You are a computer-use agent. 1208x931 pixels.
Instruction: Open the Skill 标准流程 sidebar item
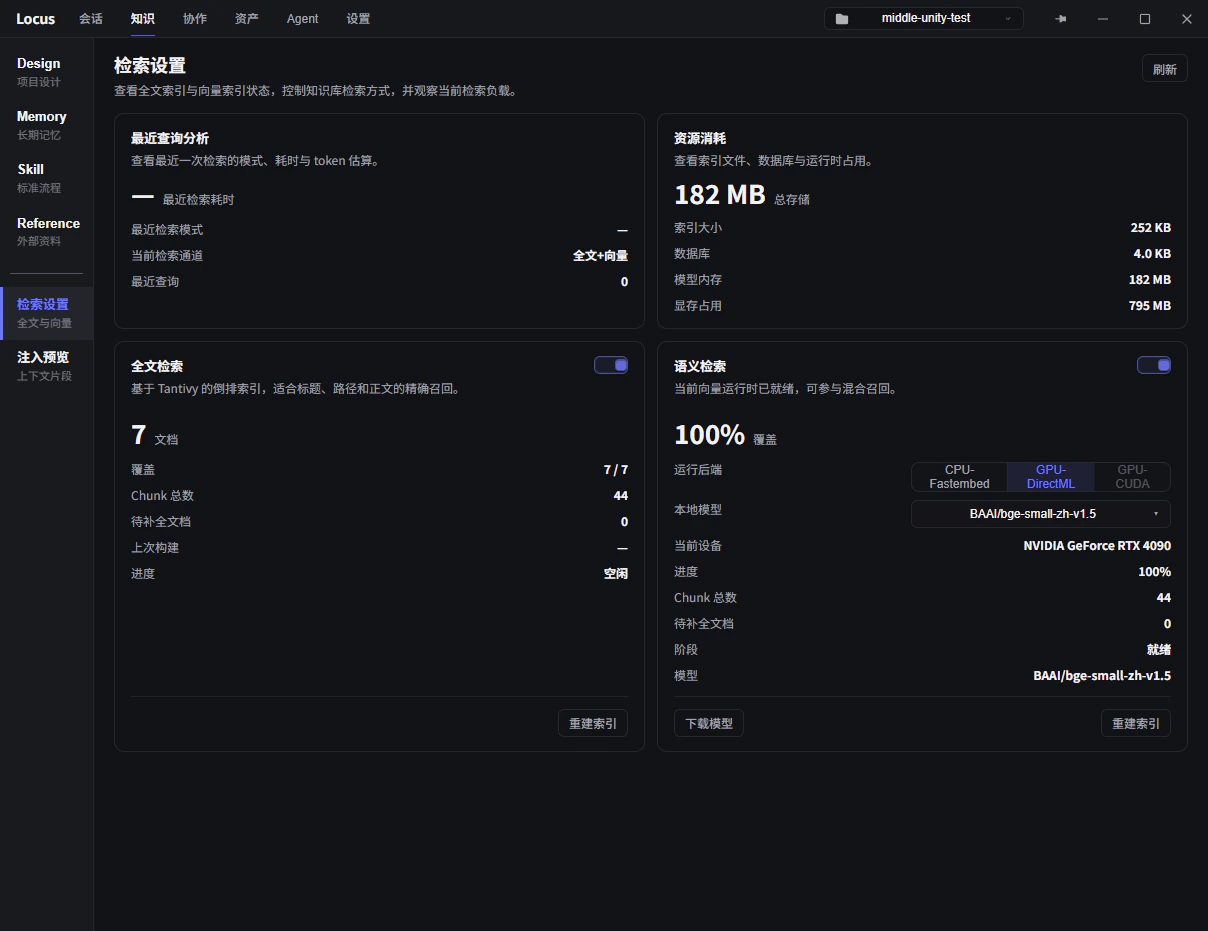[x=47, y=178]
